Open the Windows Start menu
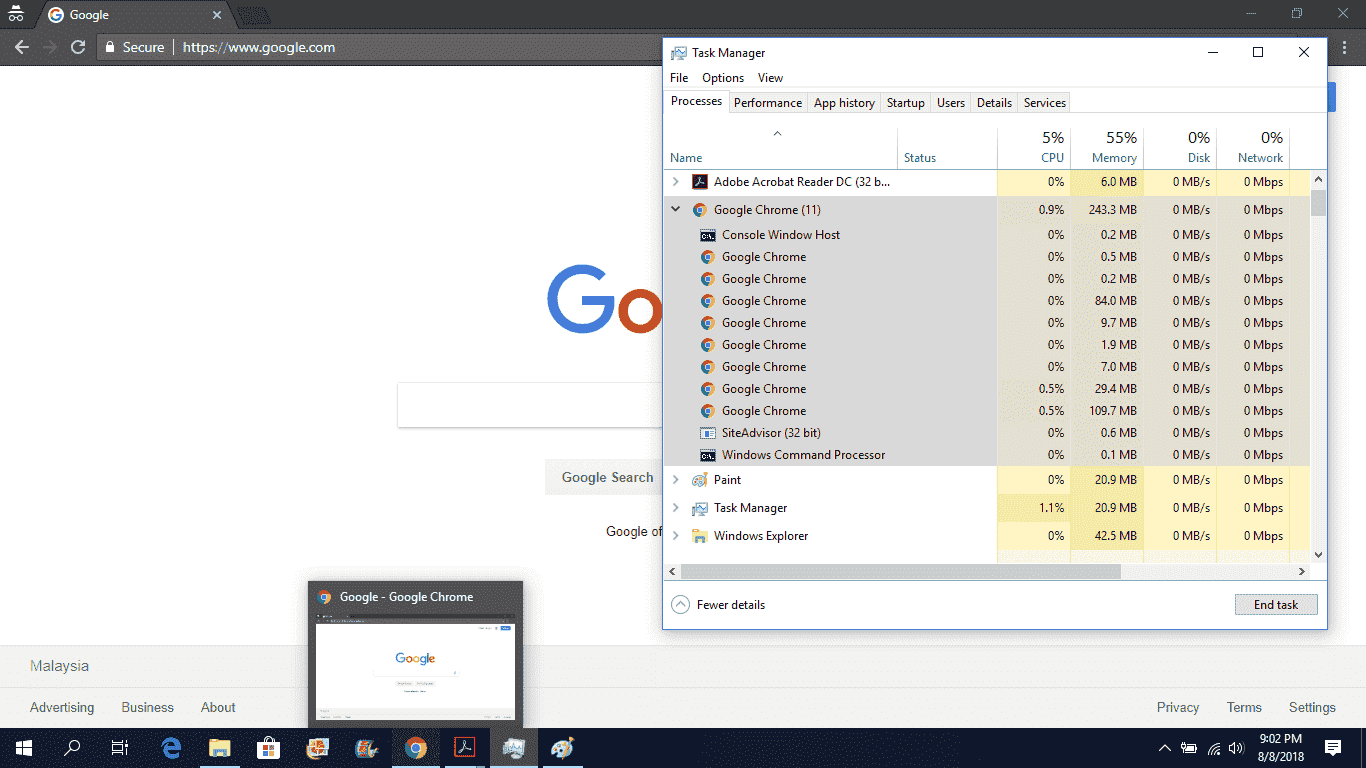Screen dimensions: 1366x768 coord(24,748)
